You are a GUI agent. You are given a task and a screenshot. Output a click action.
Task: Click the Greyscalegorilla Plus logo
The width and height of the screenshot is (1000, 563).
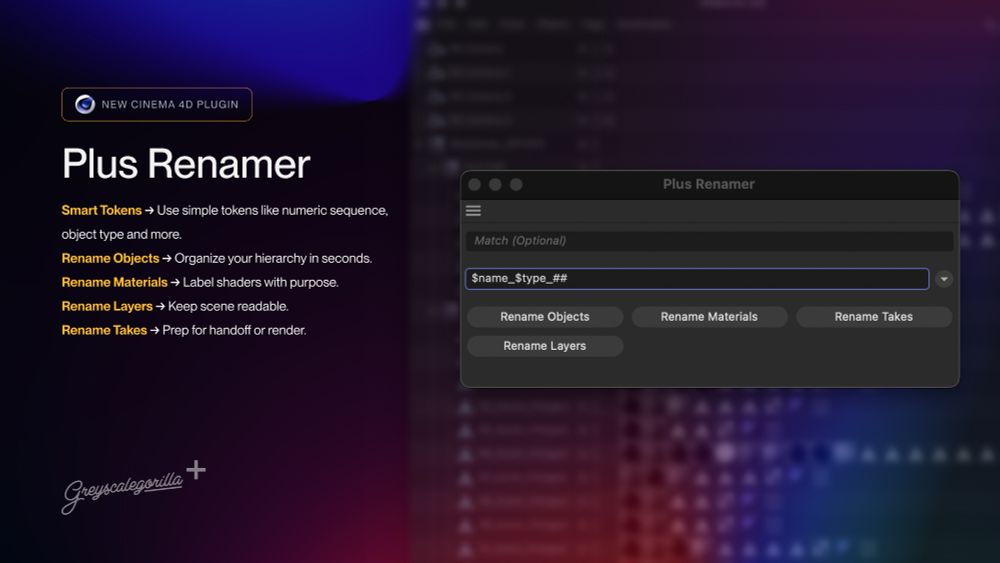point(133,486)
